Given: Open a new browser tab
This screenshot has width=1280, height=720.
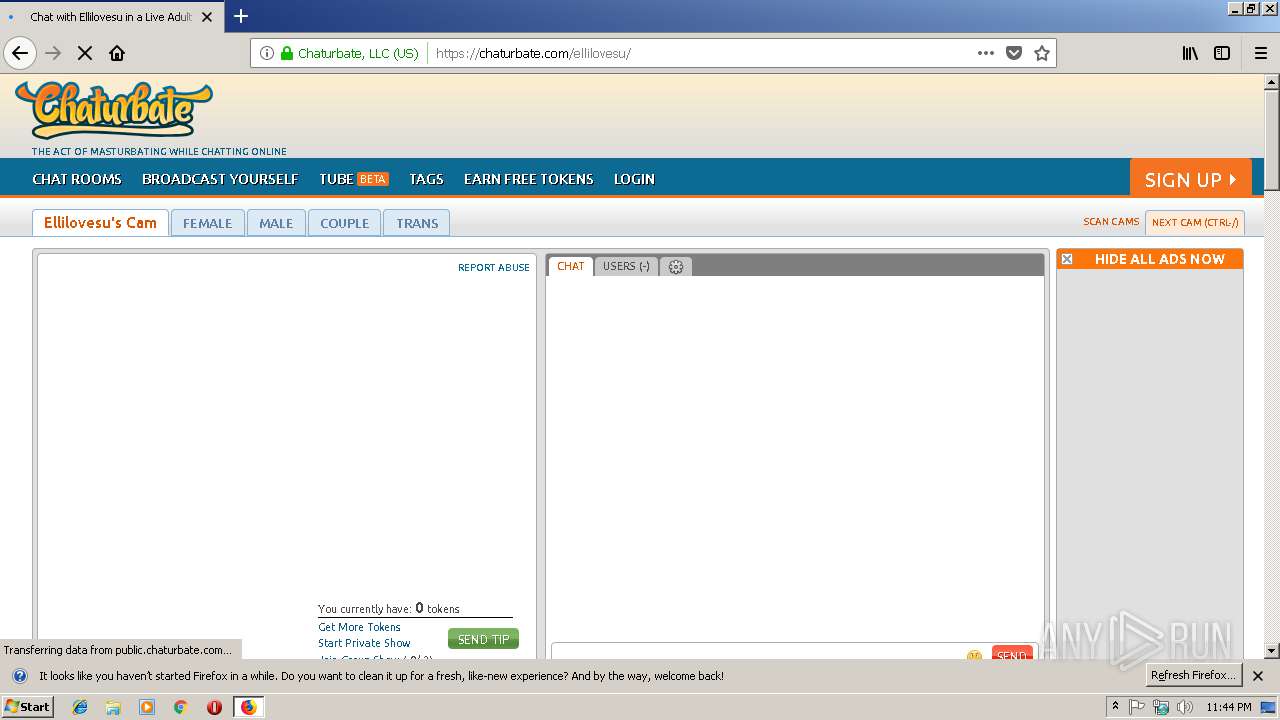Looking at the screenshot, I should pos(241,16).
